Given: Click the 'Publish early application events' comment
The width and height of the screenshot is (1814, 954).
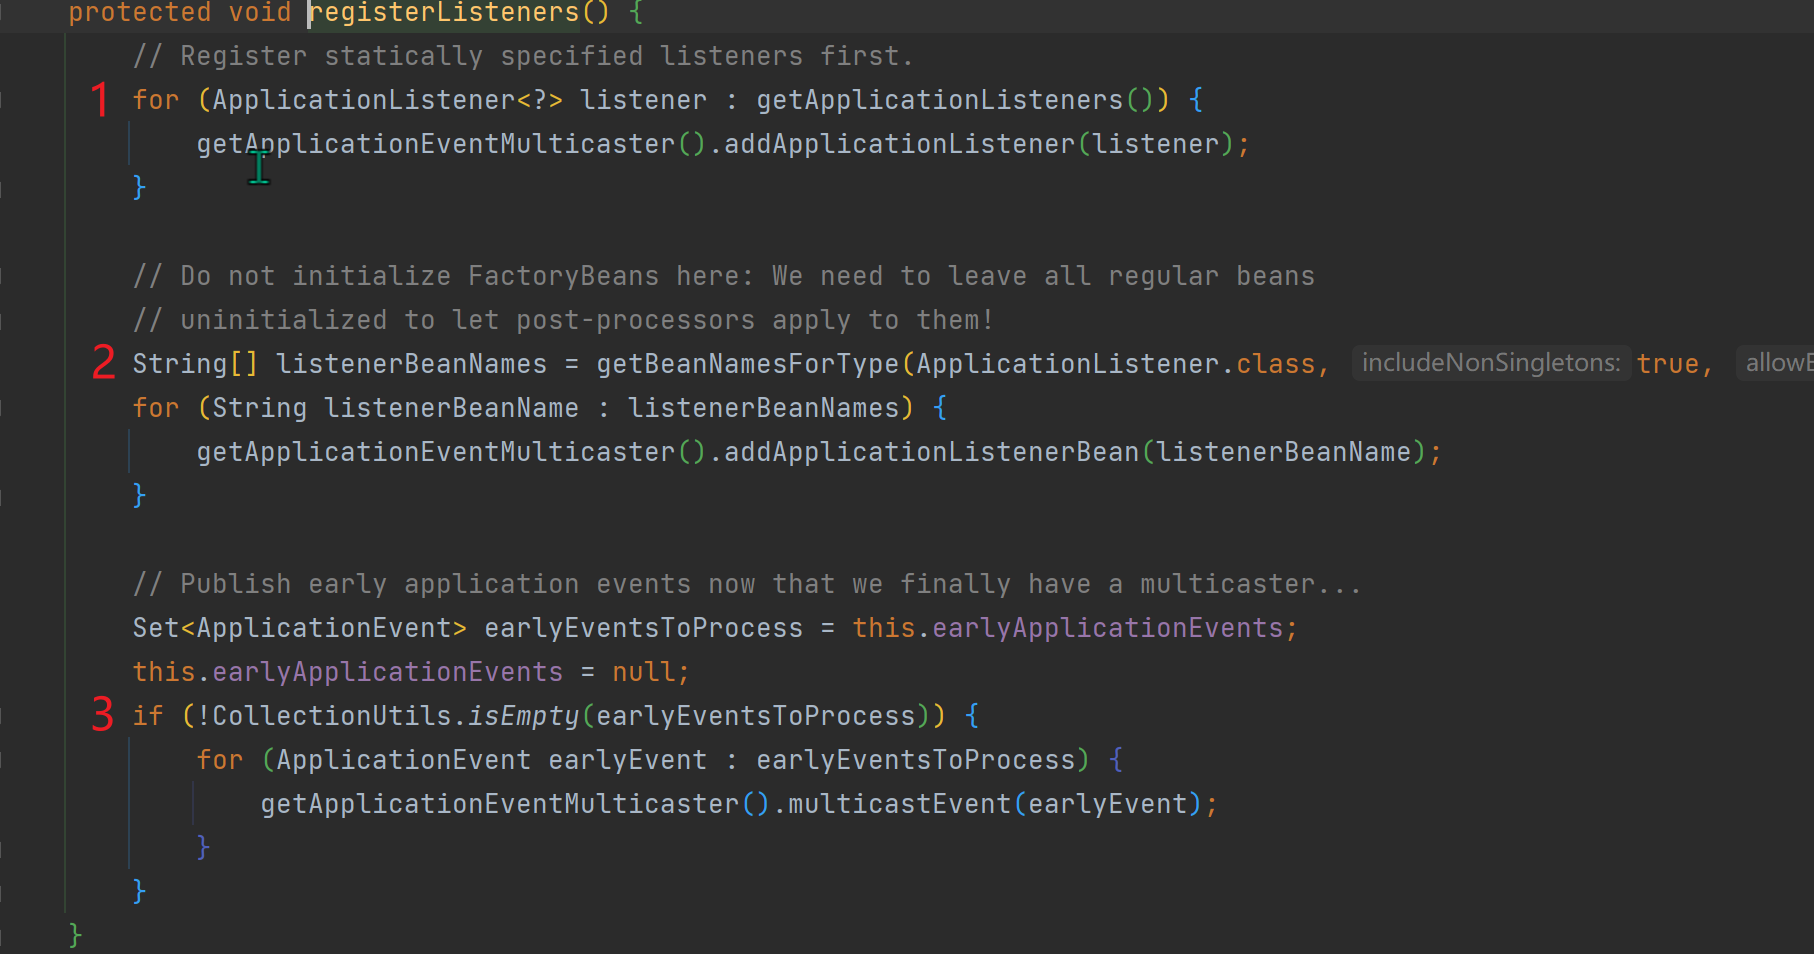Looking at the screenshot, I should [x=747, y=584].
